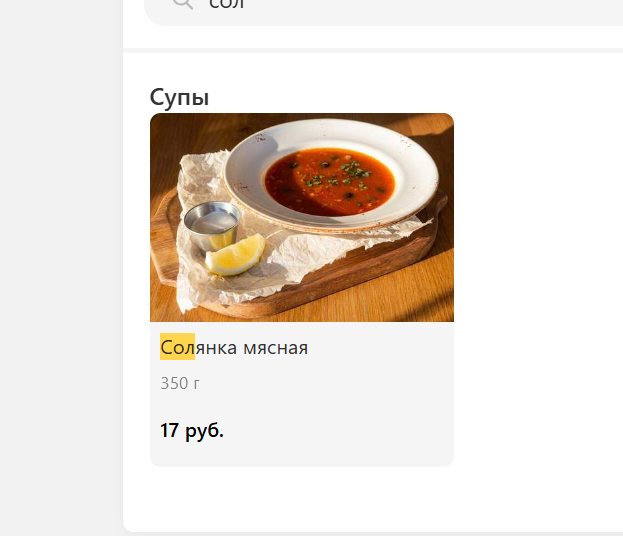Click the "17 руб." price label

point(192,430)
